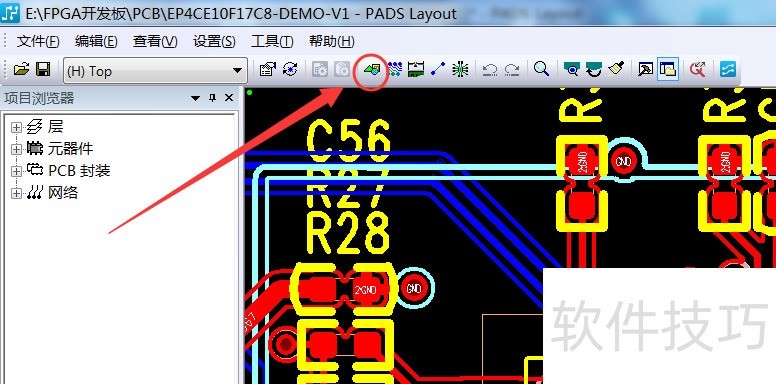Open the Design toolbar icon
776x384 pixels.
(x=394, y=69)
